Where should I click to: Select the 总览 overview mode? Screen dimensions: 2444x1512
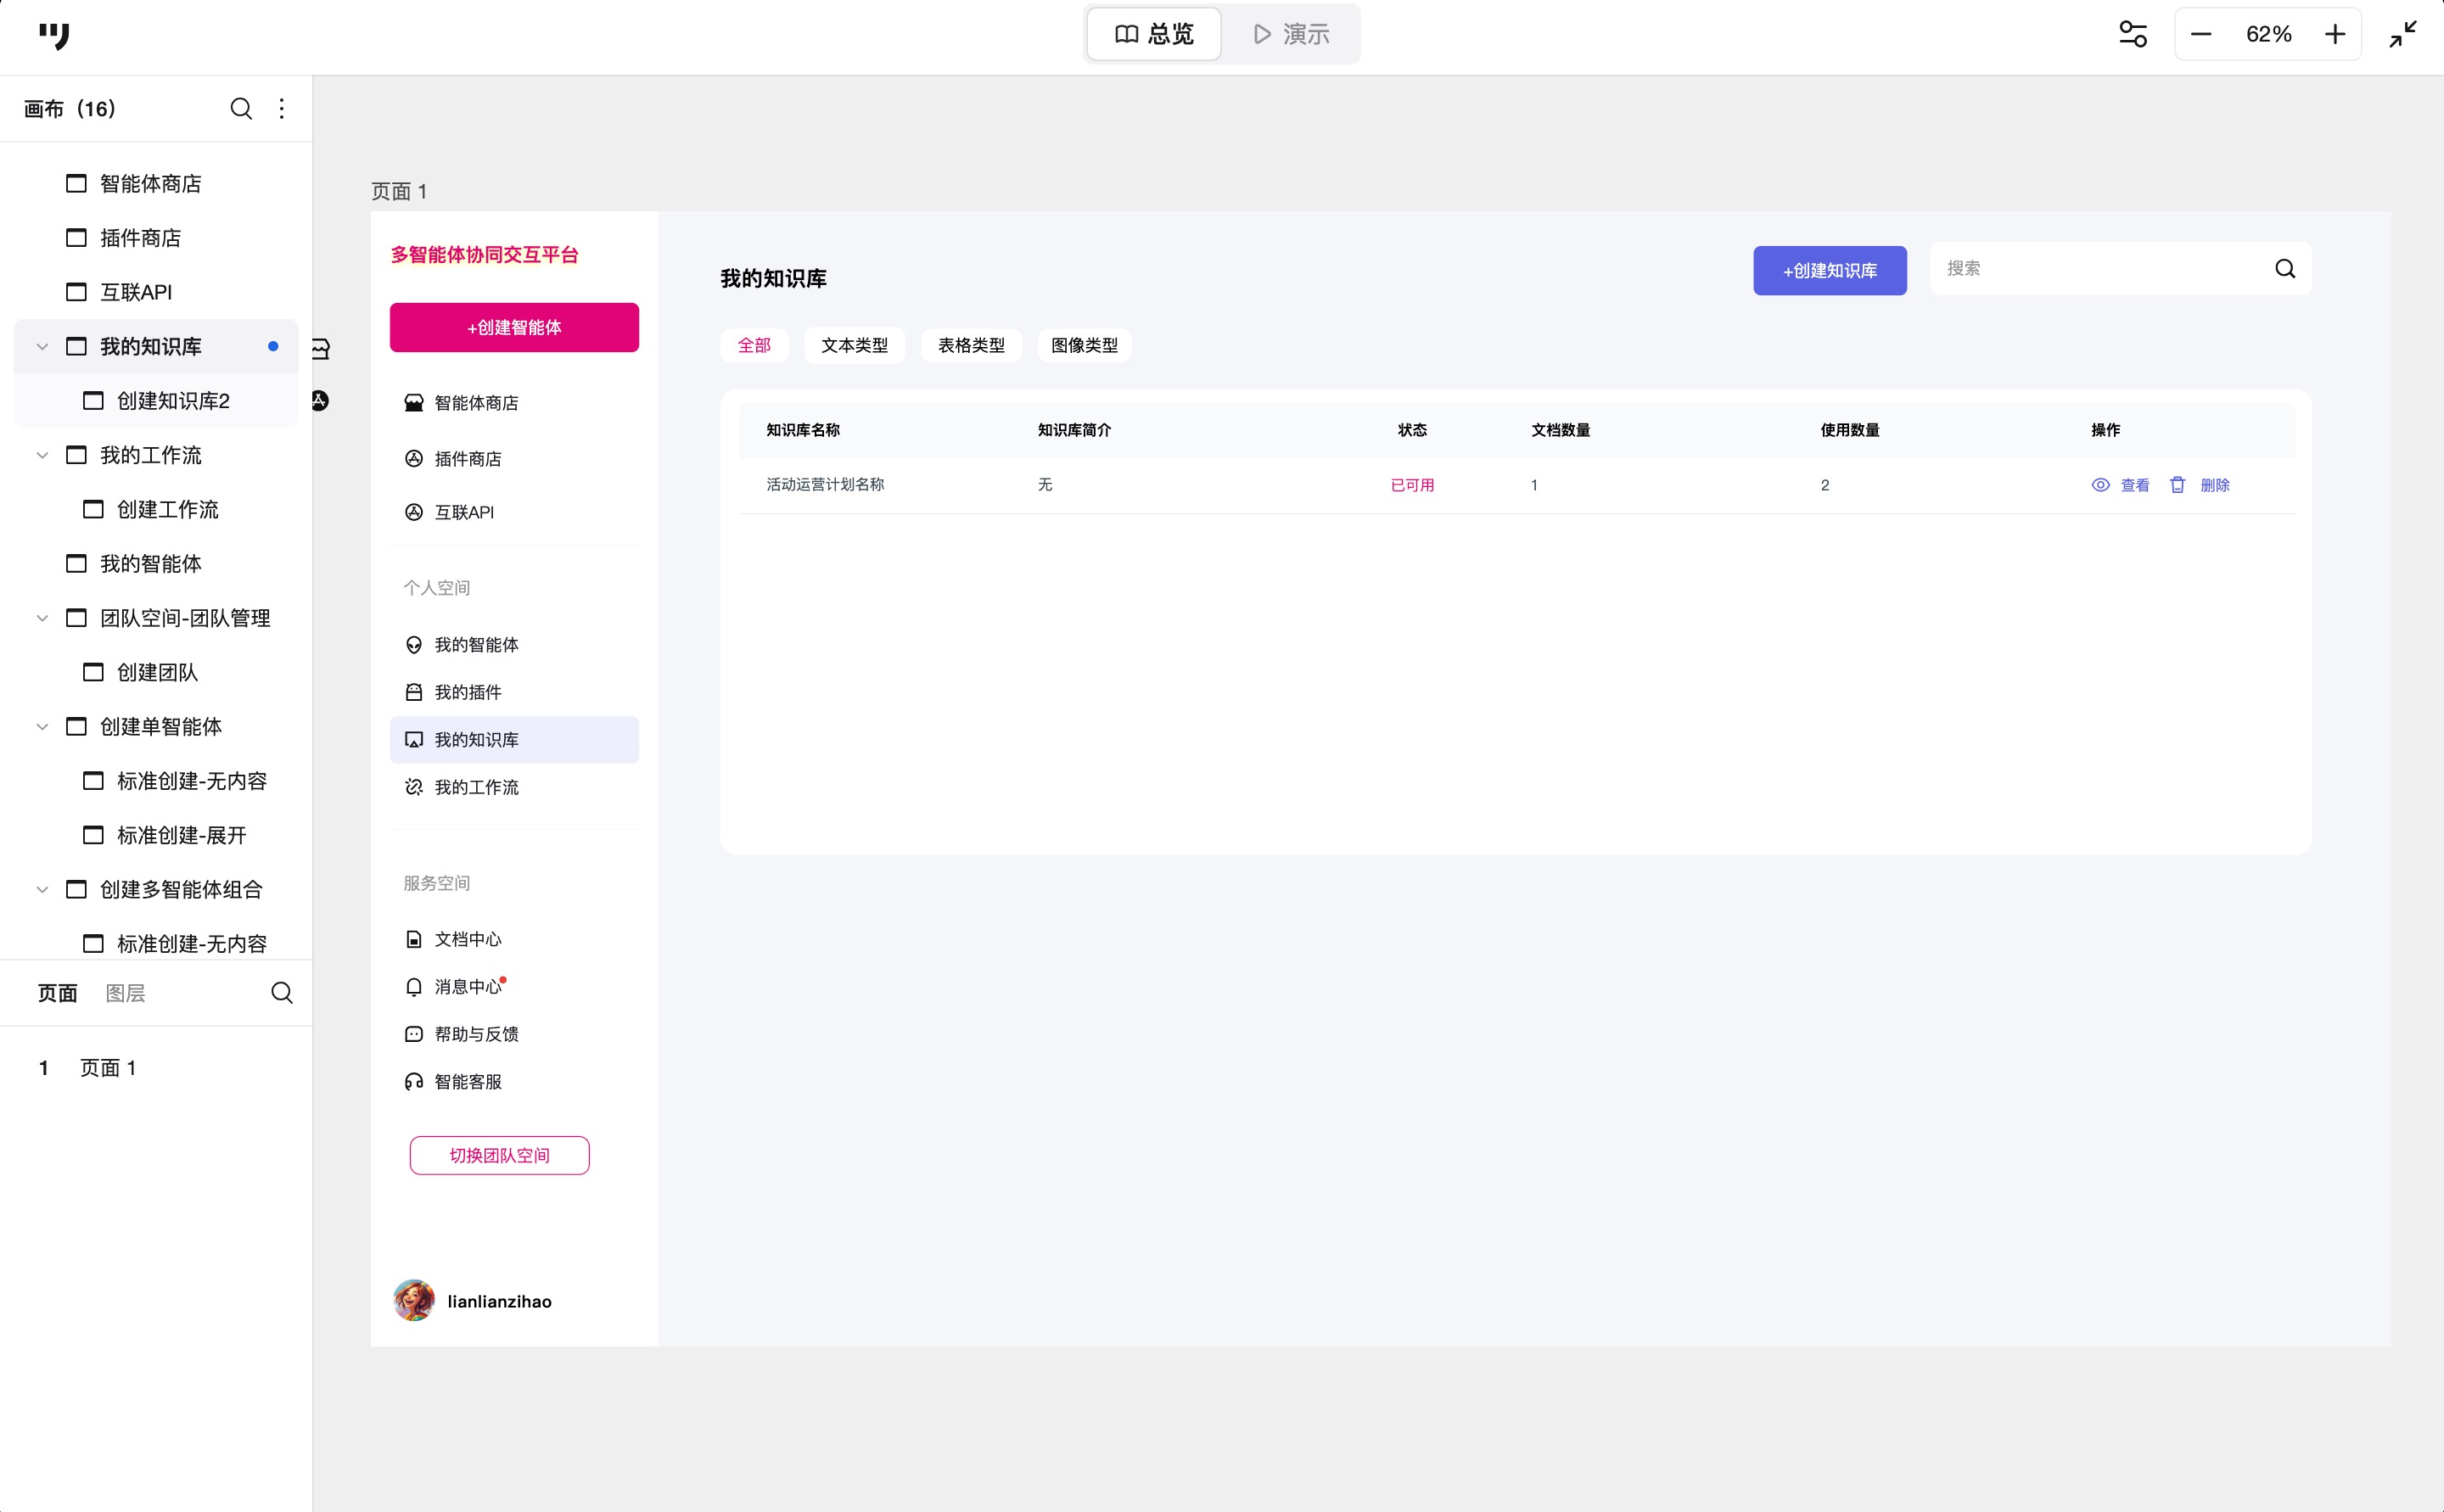(x=1154, y=34)
